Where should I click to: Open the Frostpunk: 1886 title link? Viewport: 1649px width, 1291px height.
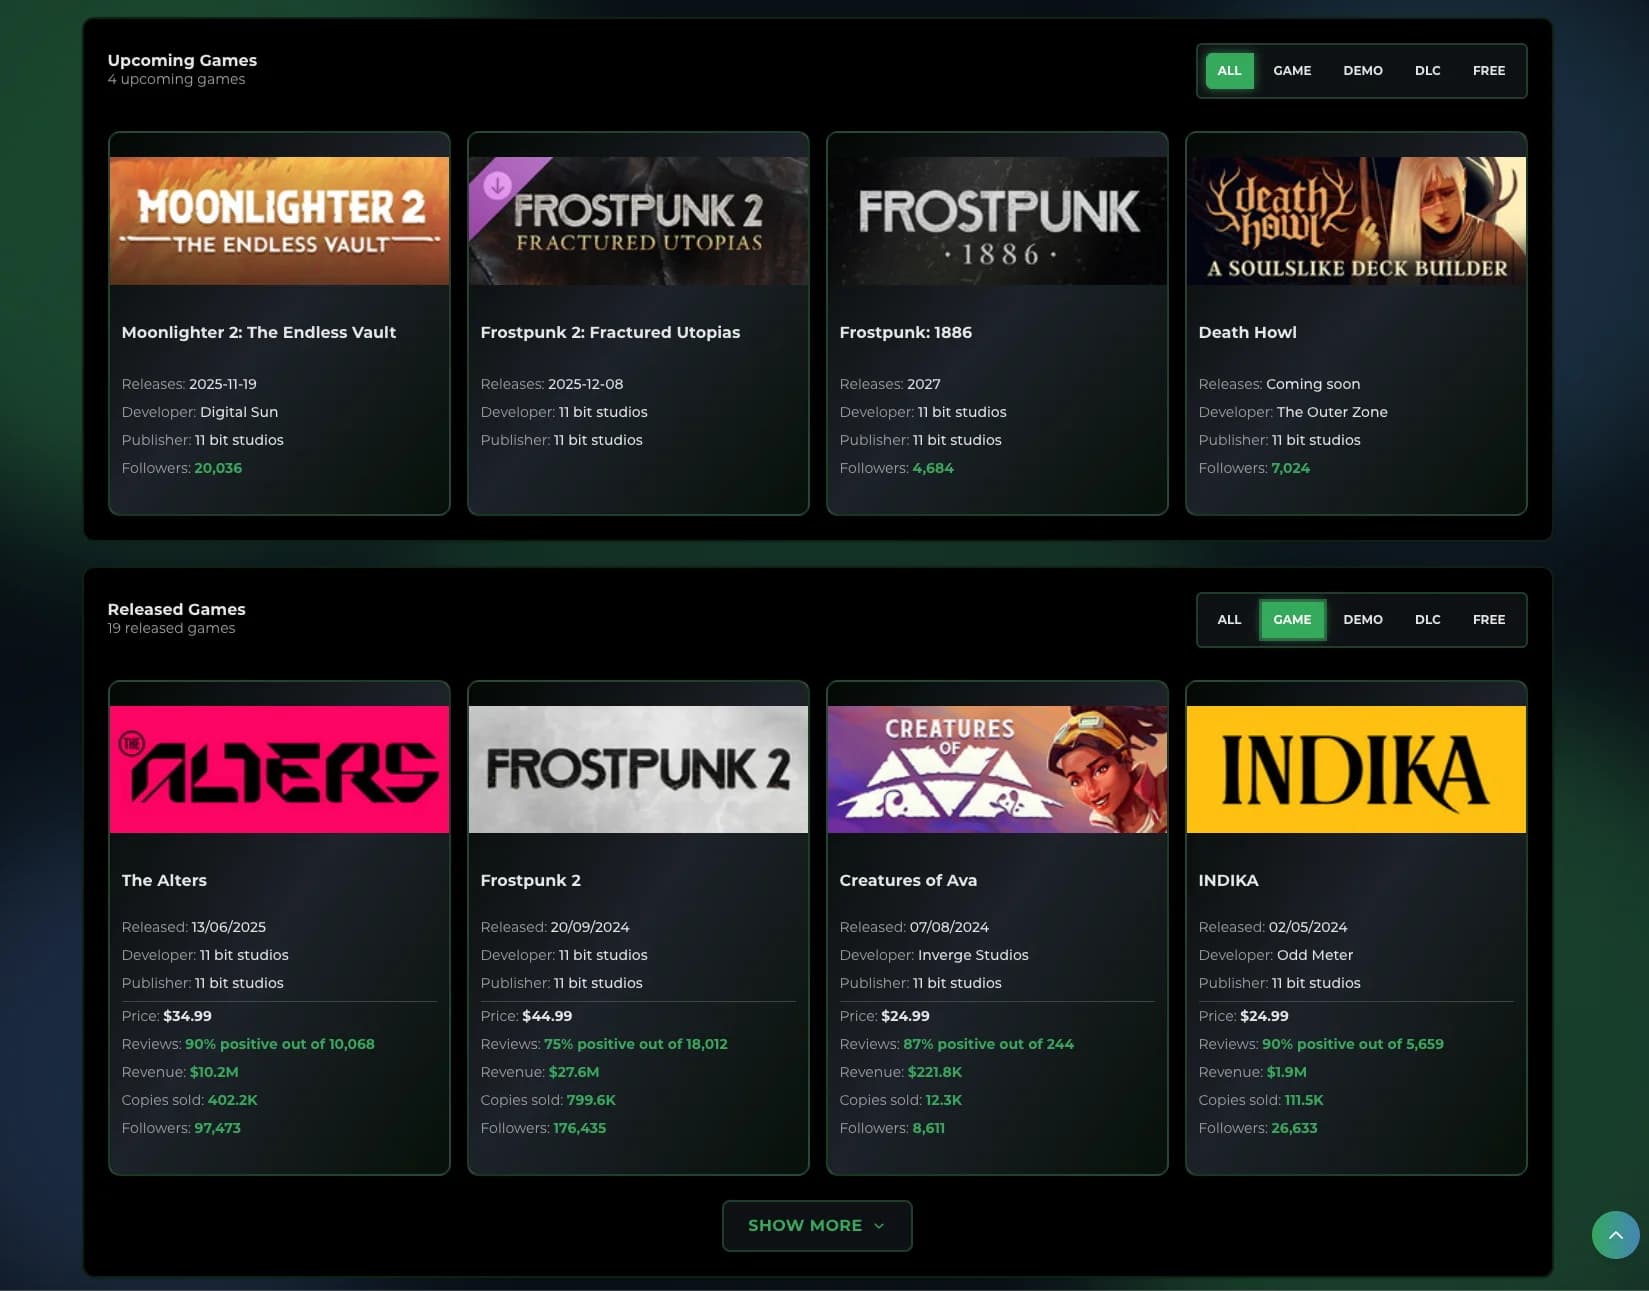tap(905, 332)
